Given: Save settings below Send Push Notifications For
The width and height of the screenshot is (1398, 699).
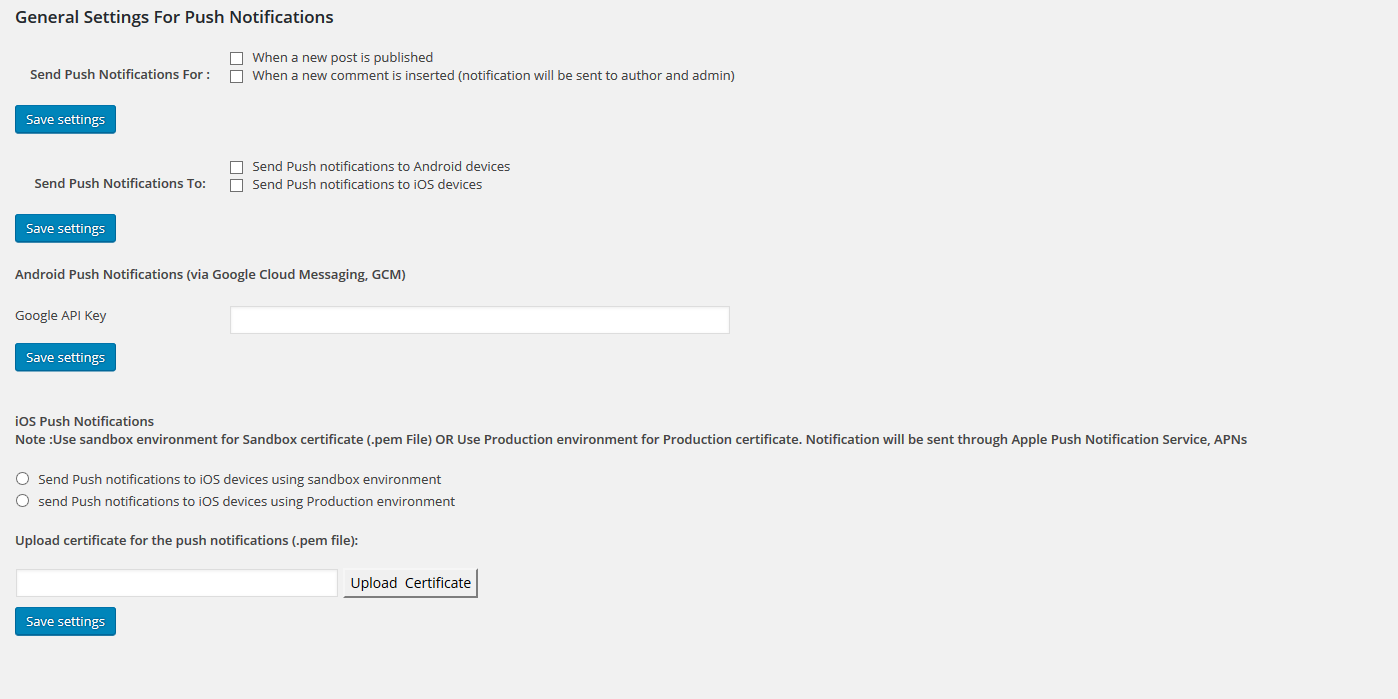Looking at the screenshot, I should (65, 119).
